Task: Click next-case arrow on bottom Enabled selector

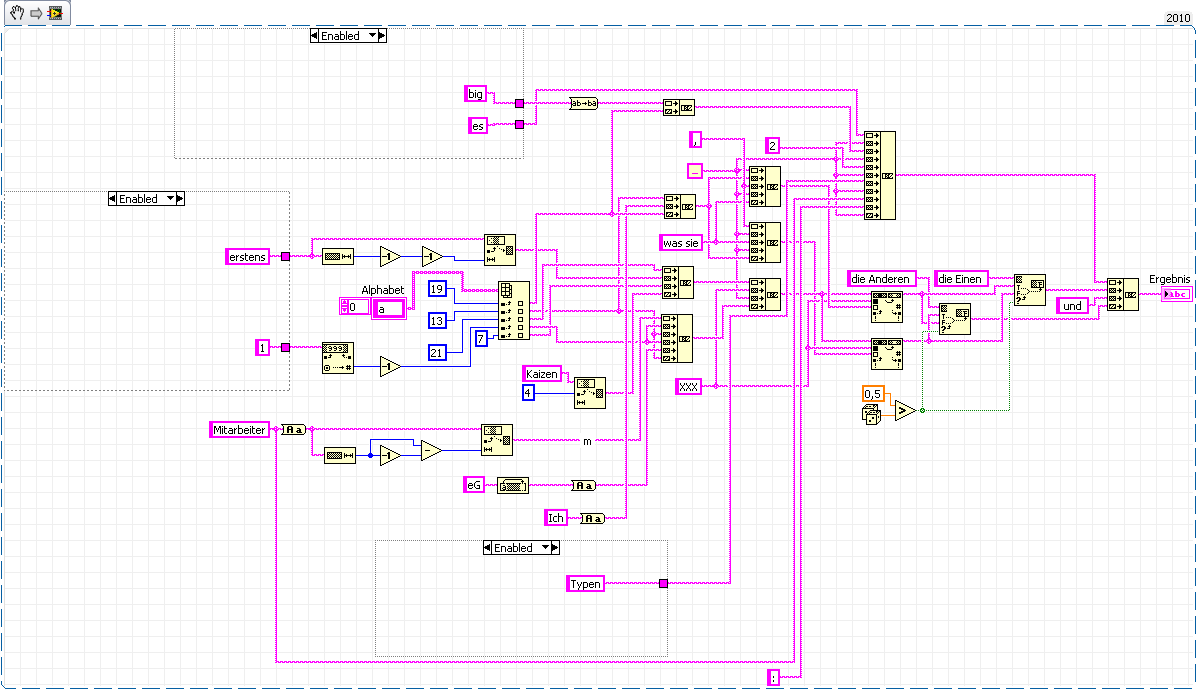Action: click(x=555, y=548)
